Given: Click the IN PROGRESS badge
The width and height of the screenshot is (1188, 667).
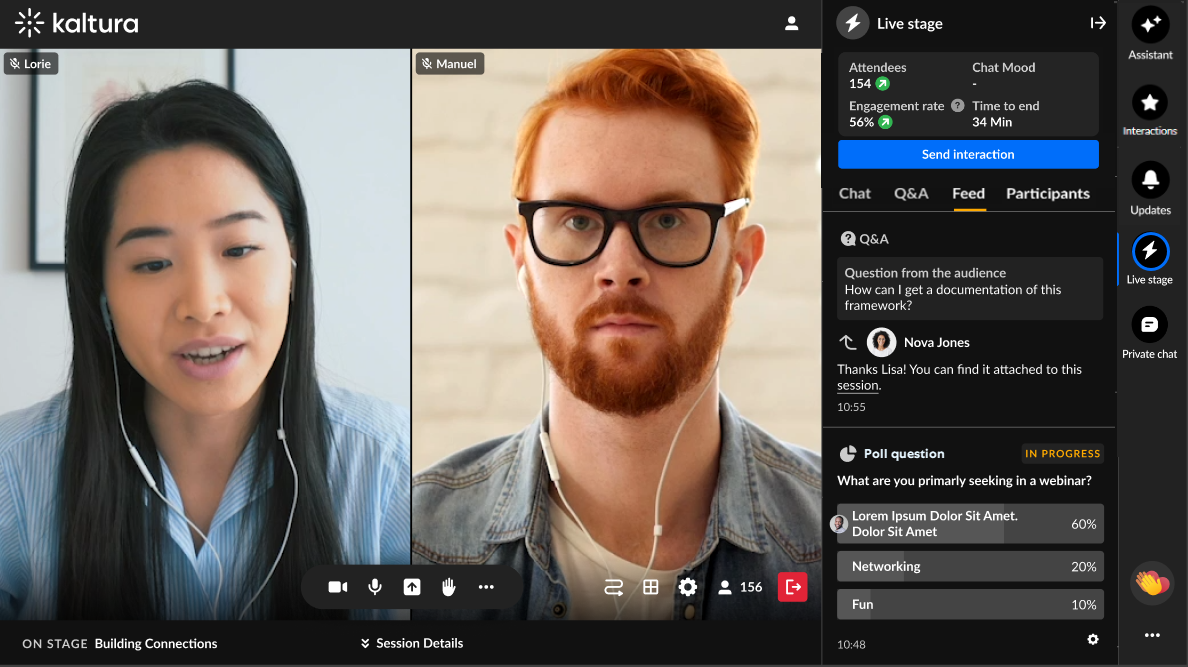Looking at the screenshot, I should (1062, 454).
